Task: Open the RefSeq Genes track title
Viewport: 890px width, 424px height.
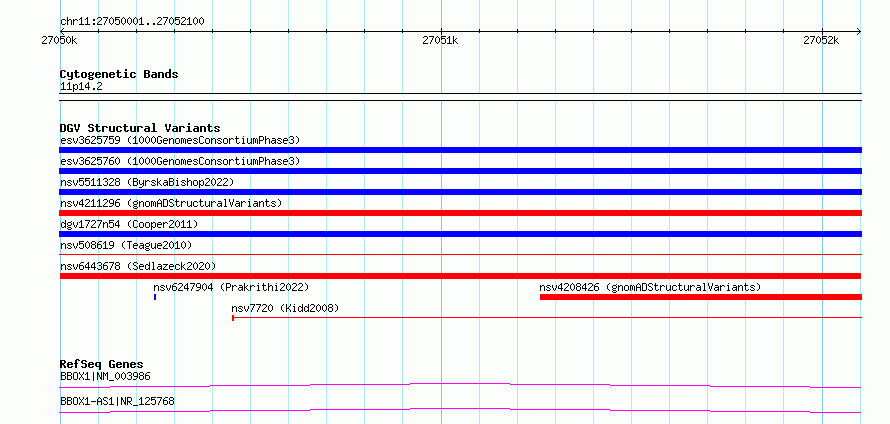Action: 102,364
